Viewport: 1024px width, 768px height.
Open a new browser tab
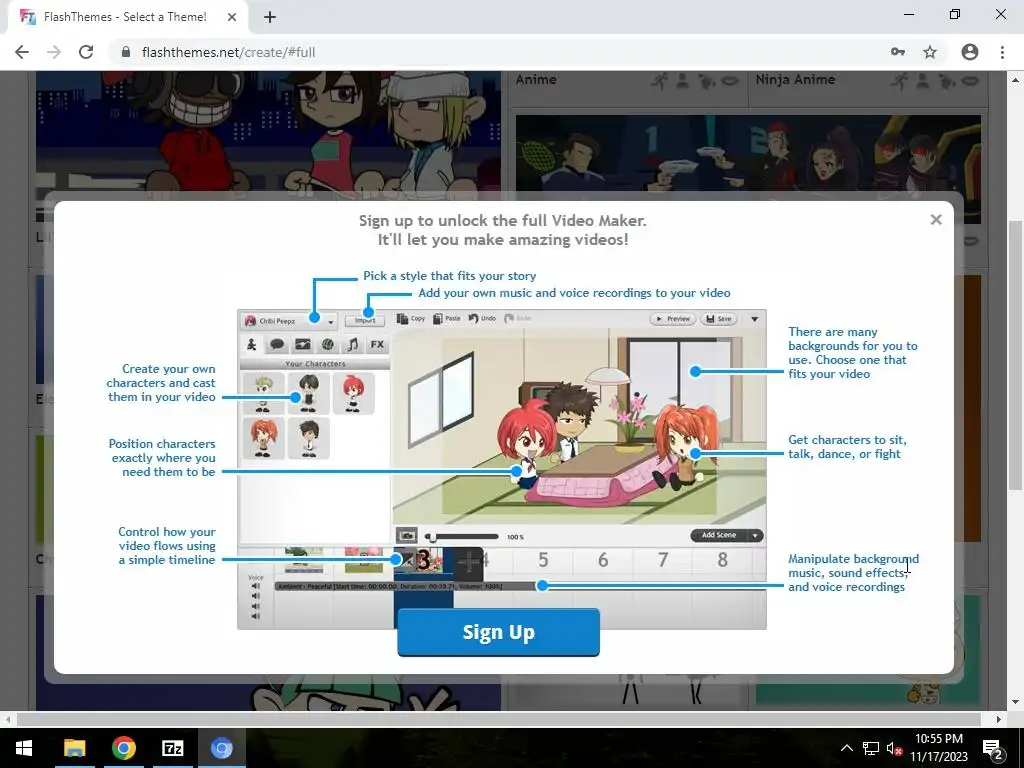pos(270,17)
